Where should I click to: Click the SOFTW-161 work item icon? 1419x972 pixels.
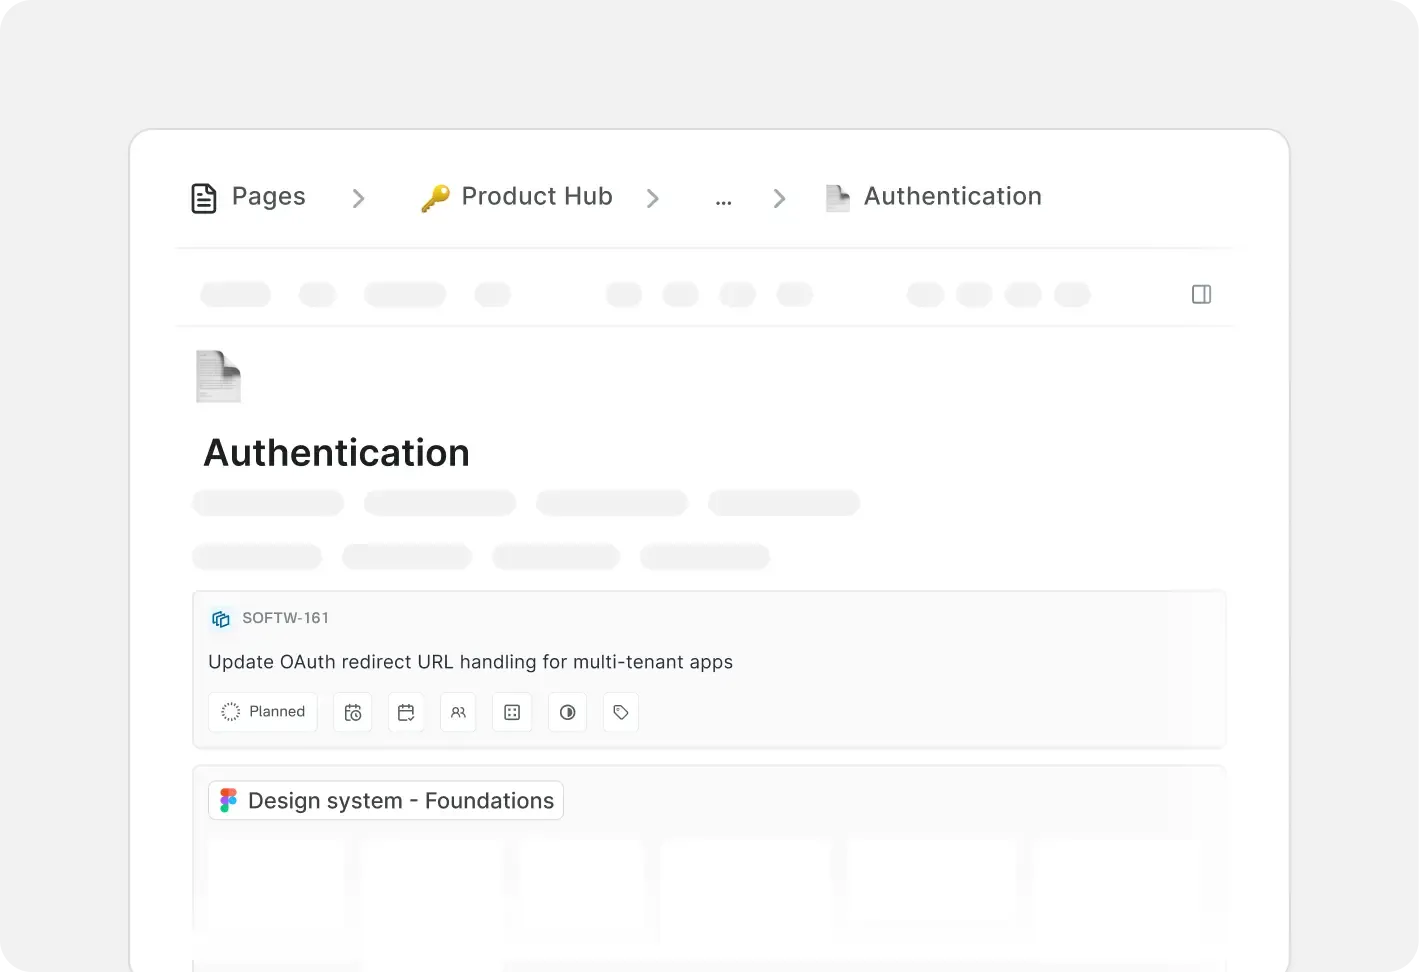(x=221, y=619)
